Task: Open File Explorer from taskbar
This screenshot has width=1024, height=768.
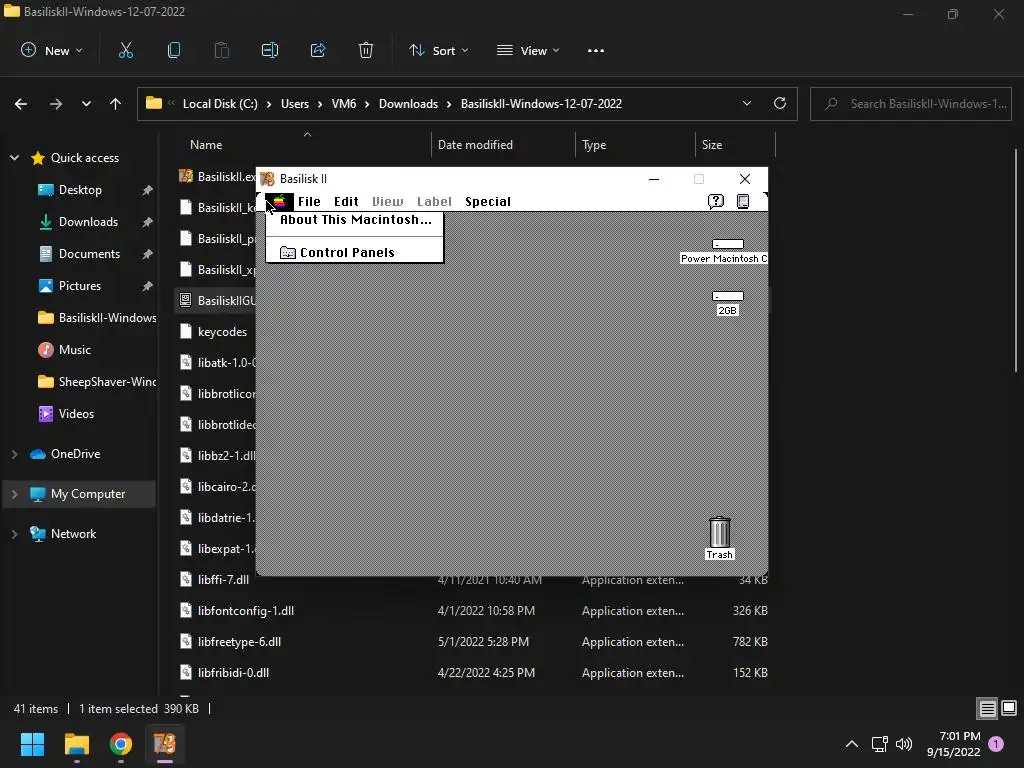Action: tap(76, 744)
